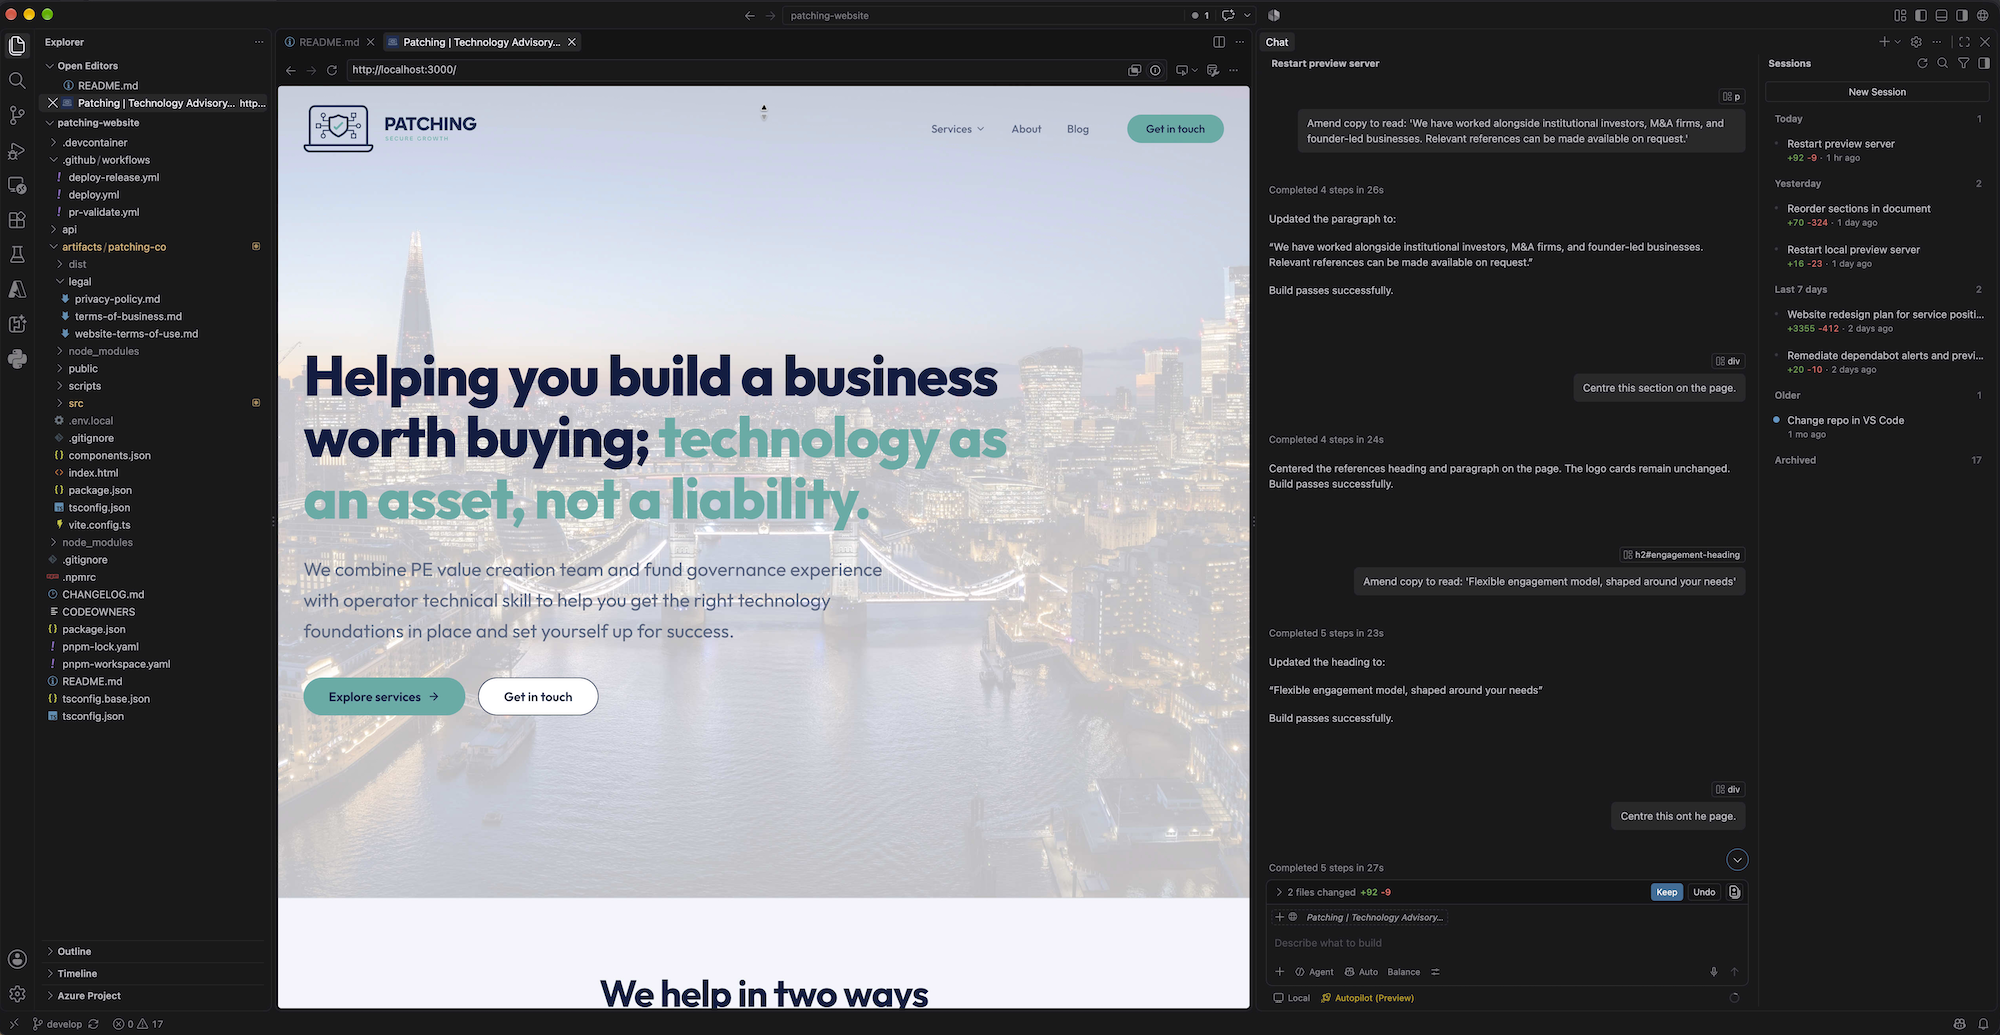The height and width of the screenshot is (1035, 2000).
Task: Open the Testing flask view
Action: click(x=17, y=255)
